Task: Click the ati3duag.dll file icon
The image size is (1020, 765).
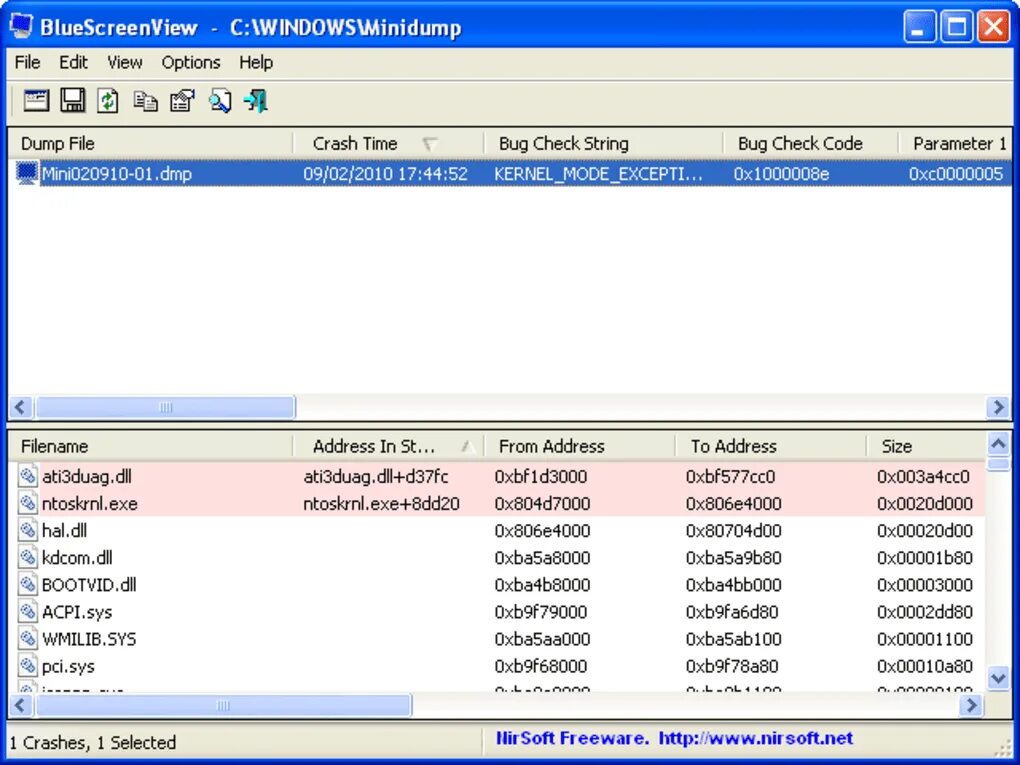Action: click(27, 476)
